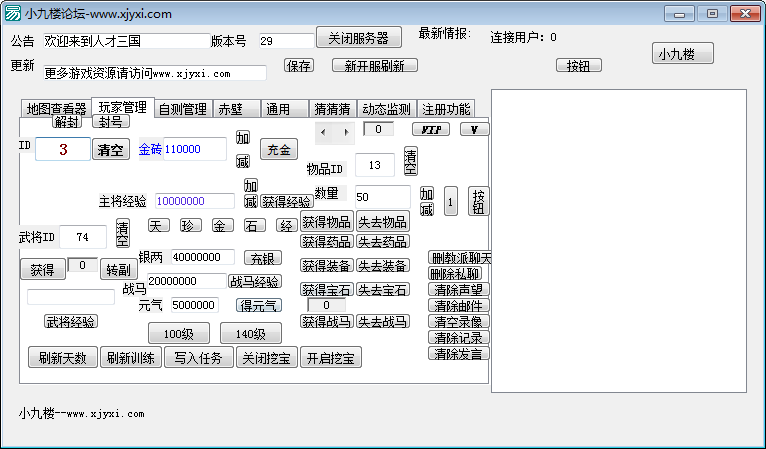Select the 动态监测 tab

[x=386, y=109]
